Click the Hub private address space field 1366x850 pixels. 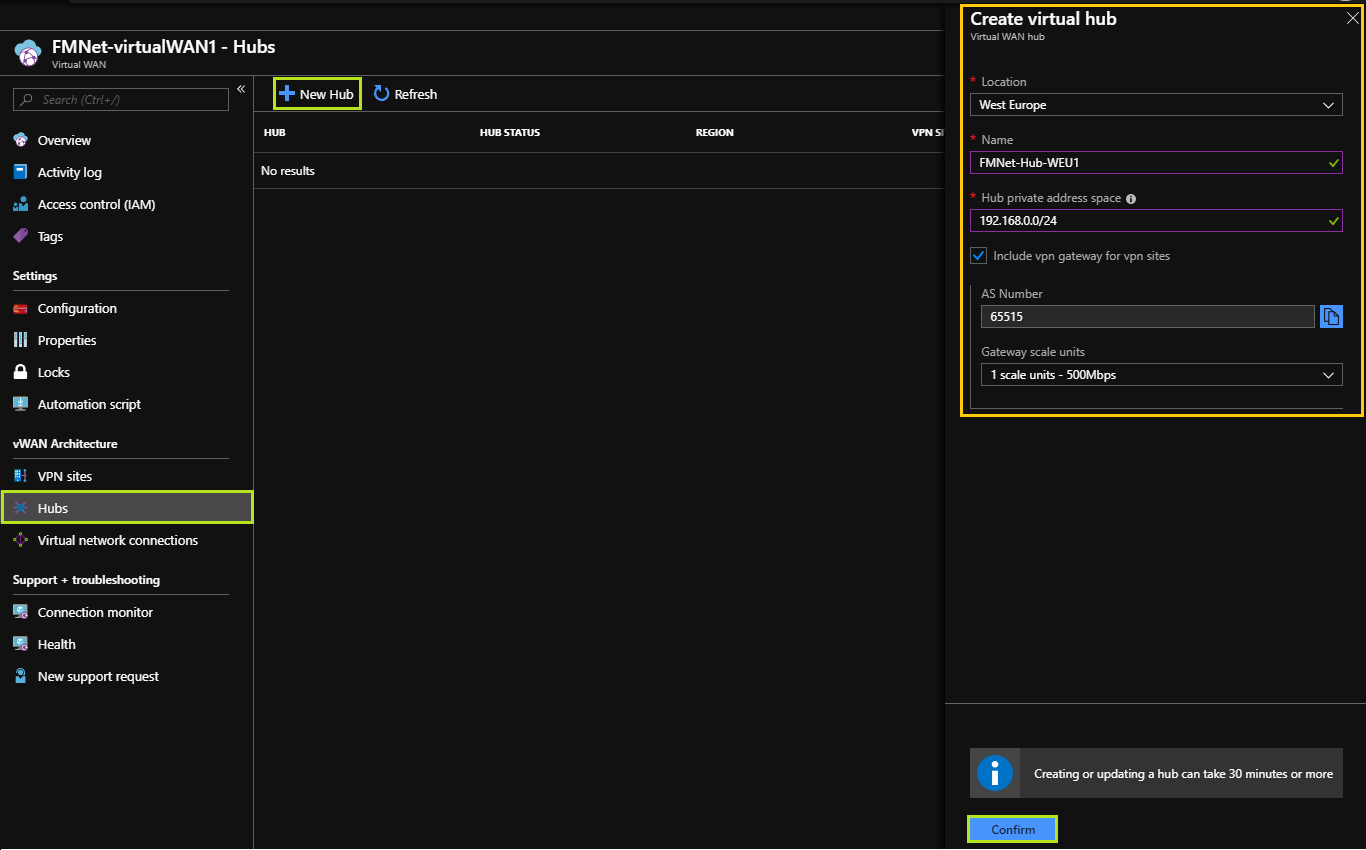[x=1156, y=221]
